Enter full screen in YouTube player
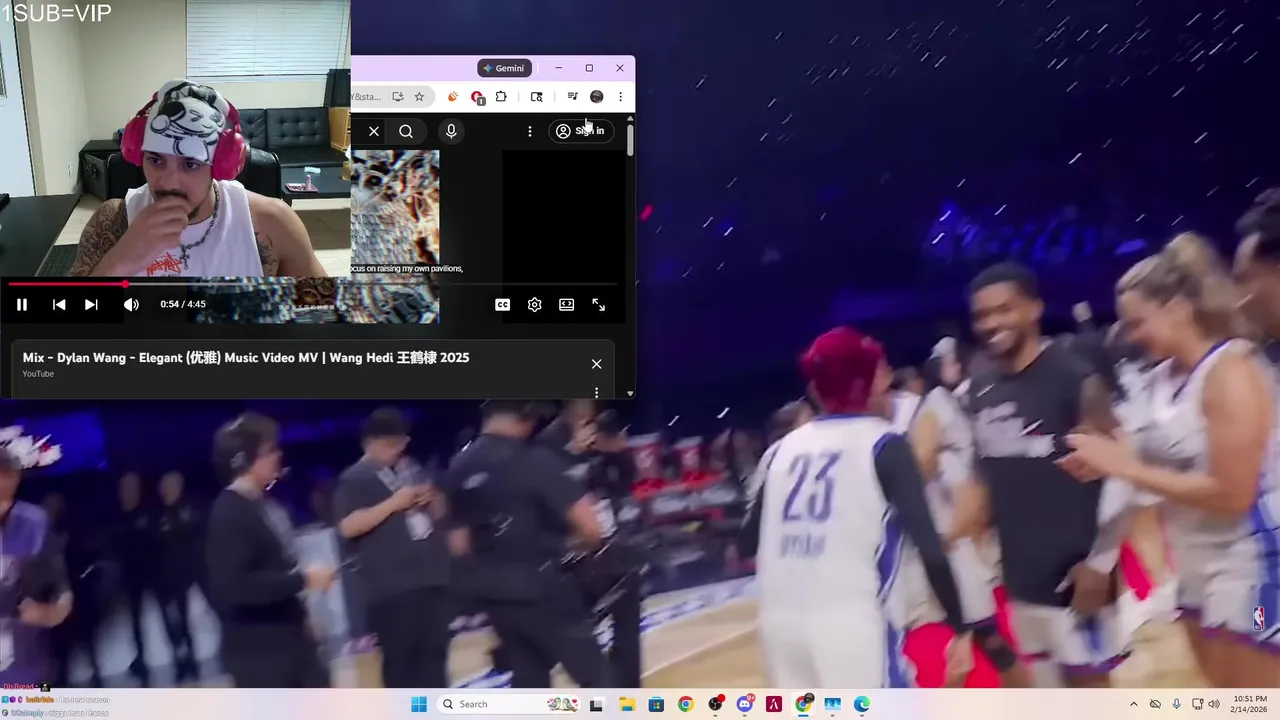 599,305
